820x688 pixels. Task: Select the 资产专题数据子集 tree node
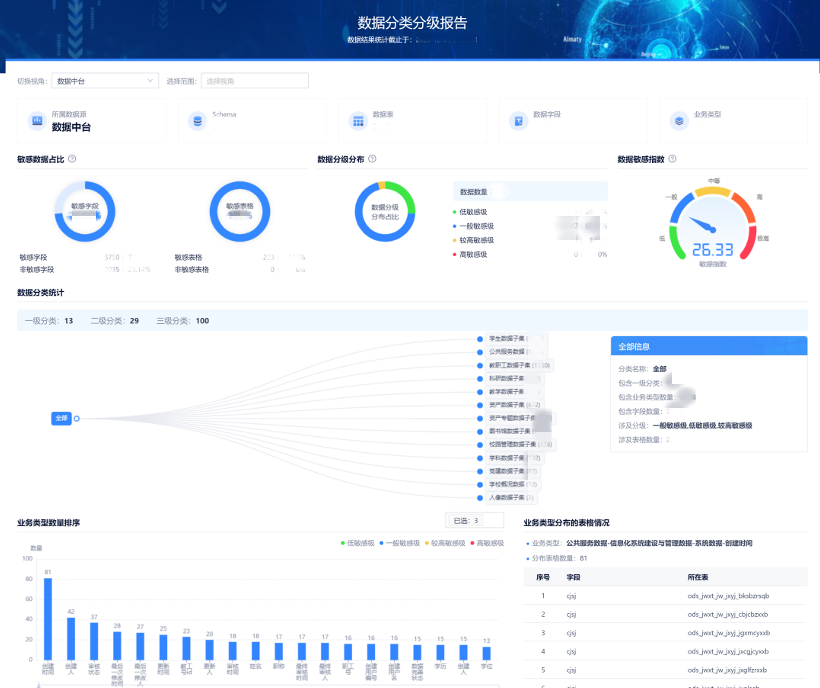click(x=519, y=418)
